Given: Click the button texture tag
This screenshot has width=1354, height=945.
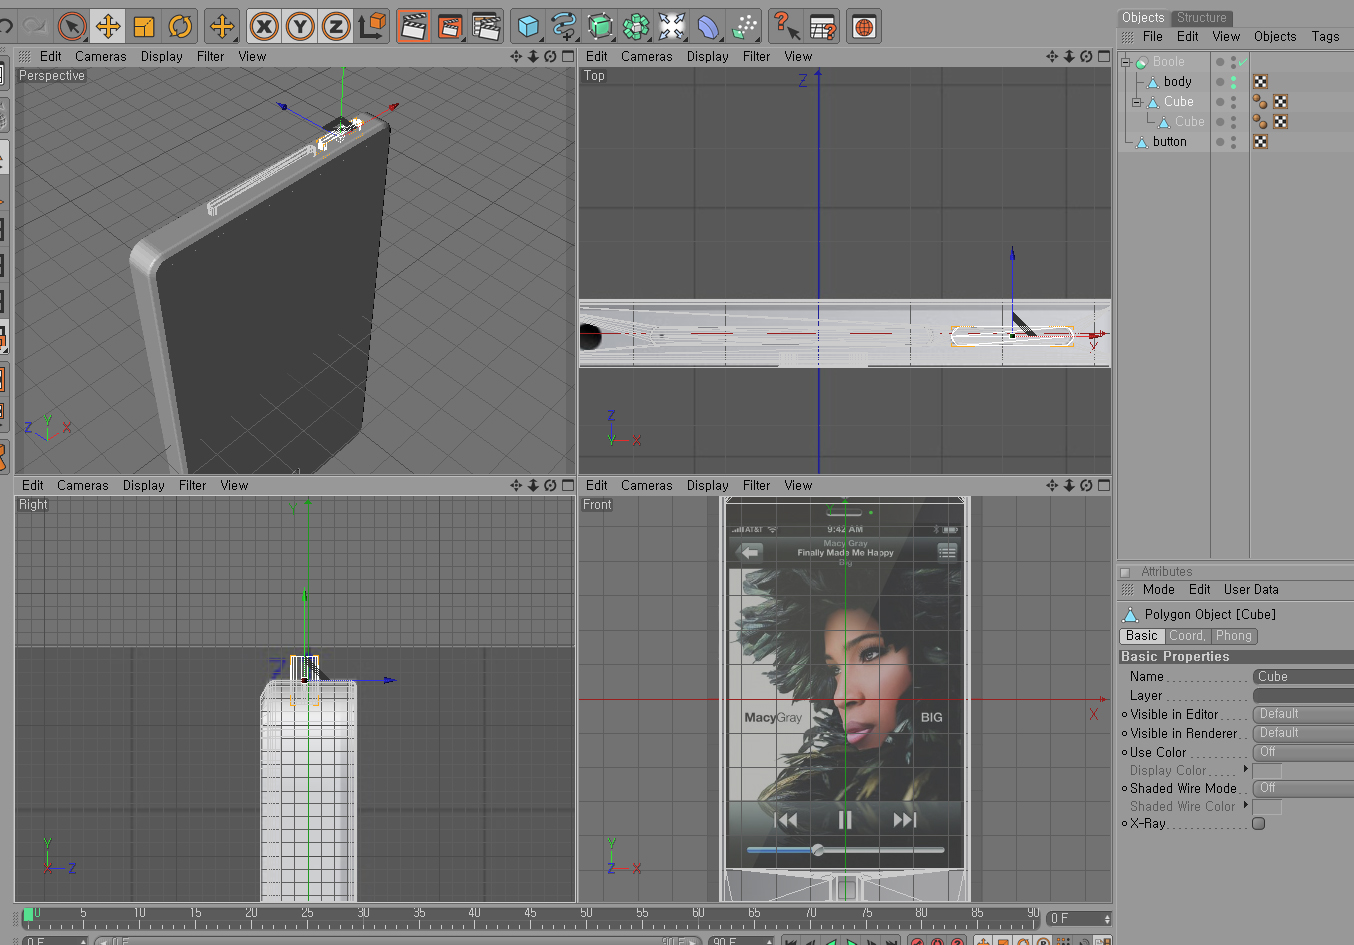Looking at the screenshot, I should (1260, 142).
